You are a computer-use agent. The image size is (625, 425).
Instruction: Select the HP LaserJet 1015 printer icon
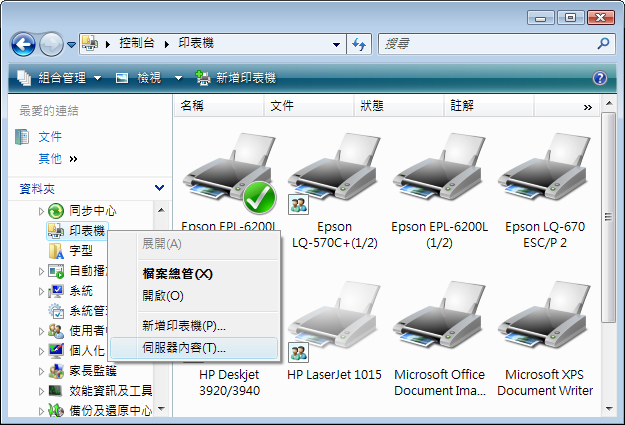(334, 317)
